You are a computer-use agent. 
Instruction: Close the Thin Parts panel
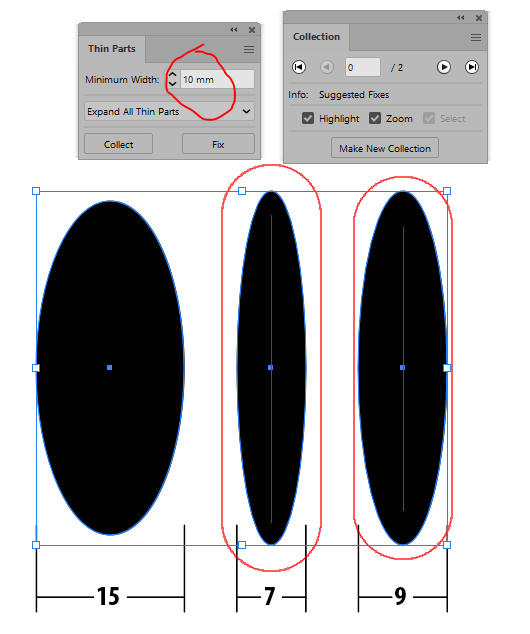click(252, 30)
